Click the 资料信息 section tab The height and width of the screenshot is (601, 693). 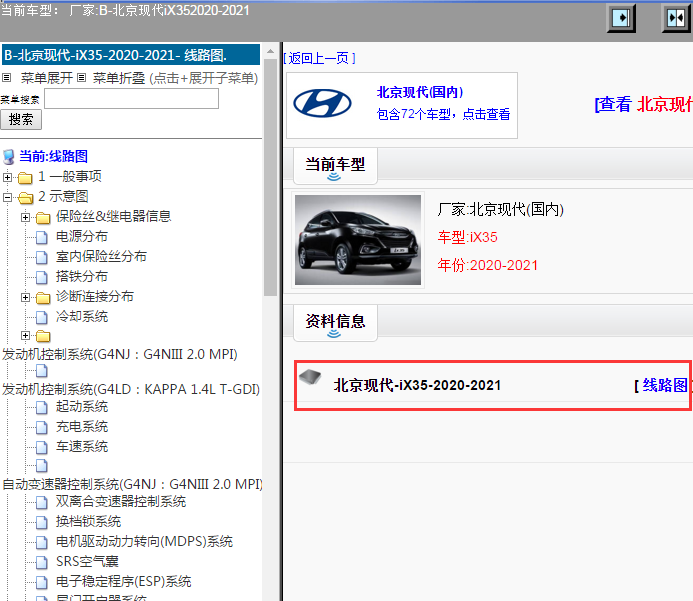335,323
